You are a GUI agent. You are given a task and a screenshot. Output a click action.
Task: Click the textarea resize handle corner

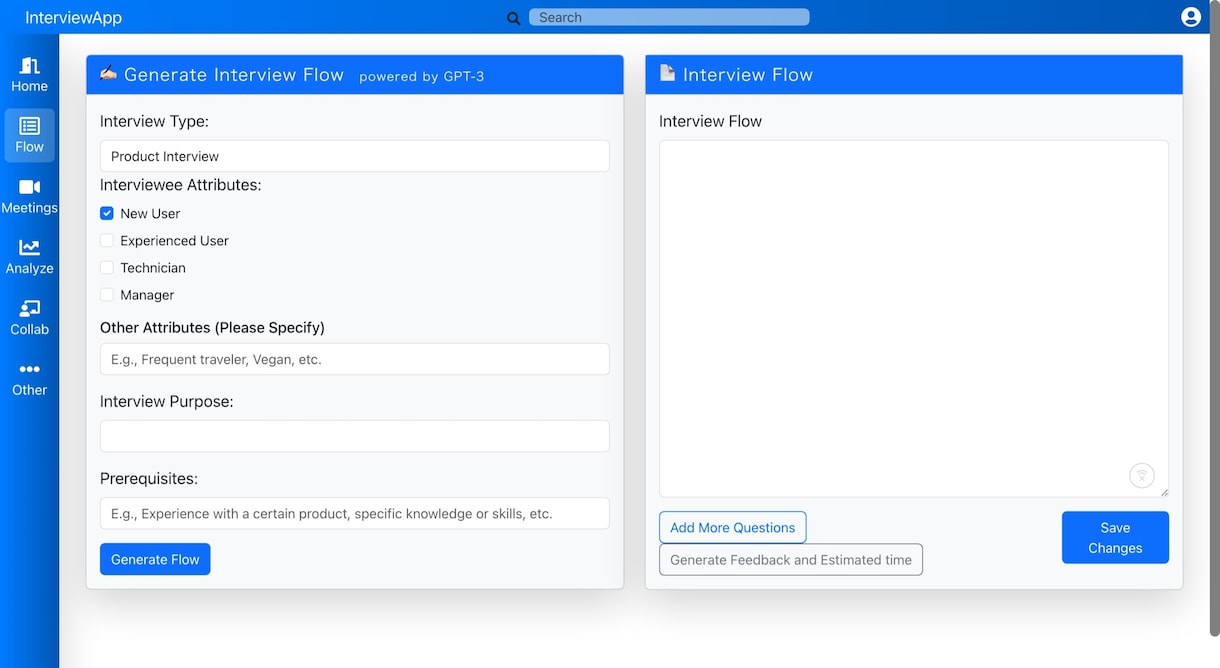coord(1163,491)
